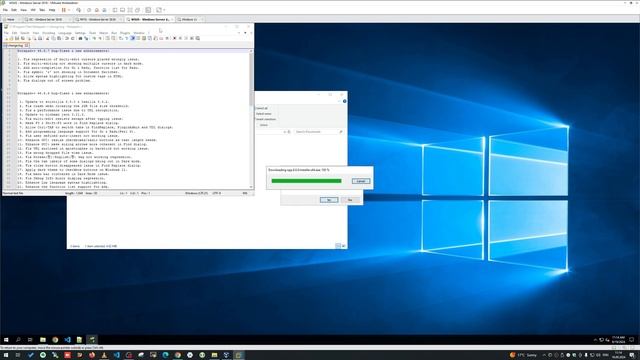Click the Zoom Out icon in Notepad++ toolbar

click(x=100, y=38)
